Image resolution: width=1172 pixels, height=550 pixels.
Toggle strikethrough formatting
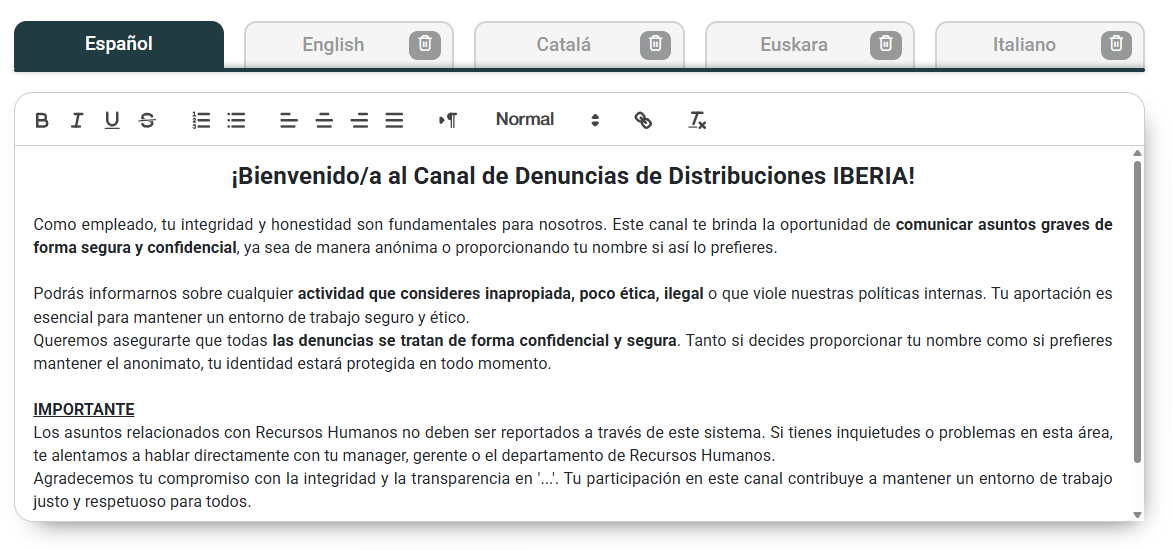coord(147,120)
